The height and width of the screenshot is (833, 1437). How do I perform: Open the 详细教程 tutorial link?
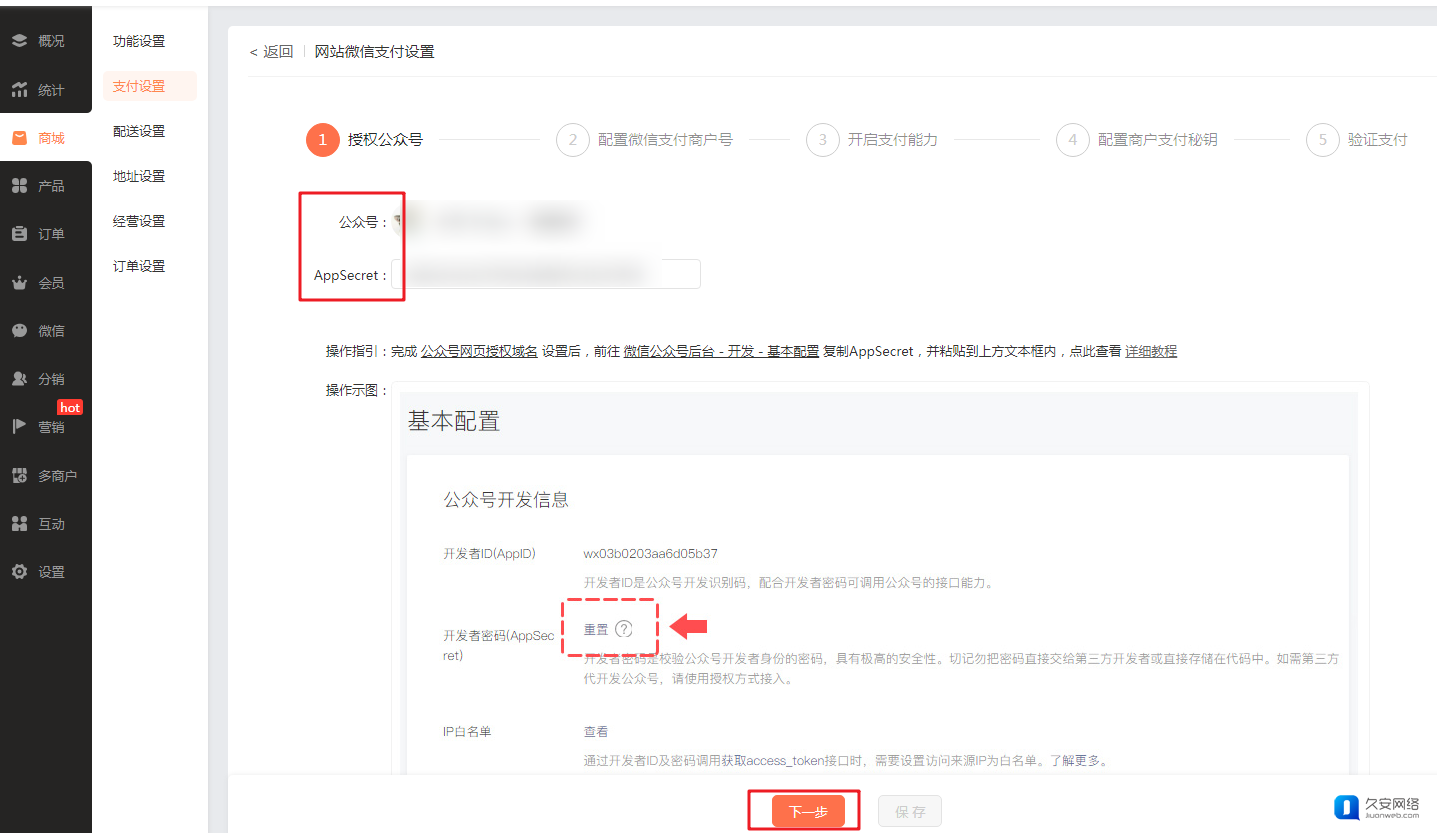[x=1151, y=351]
